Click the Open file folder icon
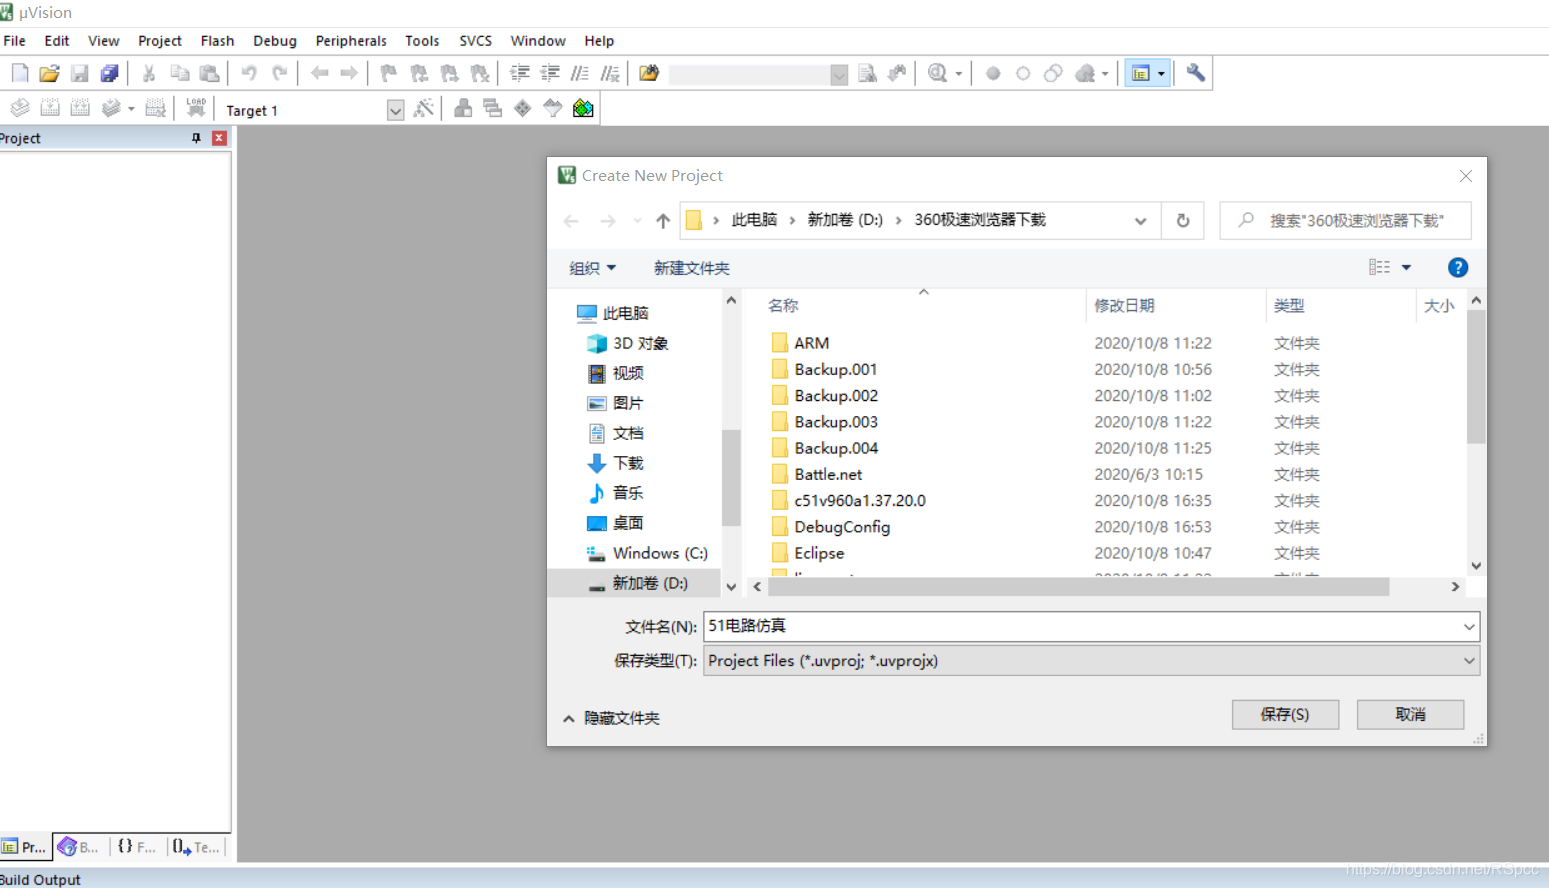This screenshot has width=1549, height=888. 49,73
